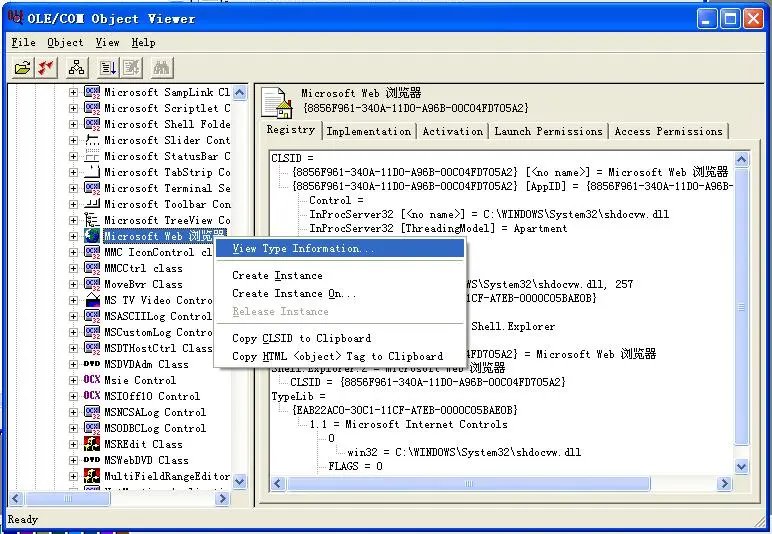Image resolution: width=772 pixels, height=534 pixels.
Task: Select the Microsoft Toolbar Control tree row
Action: (x=167, y=204)
